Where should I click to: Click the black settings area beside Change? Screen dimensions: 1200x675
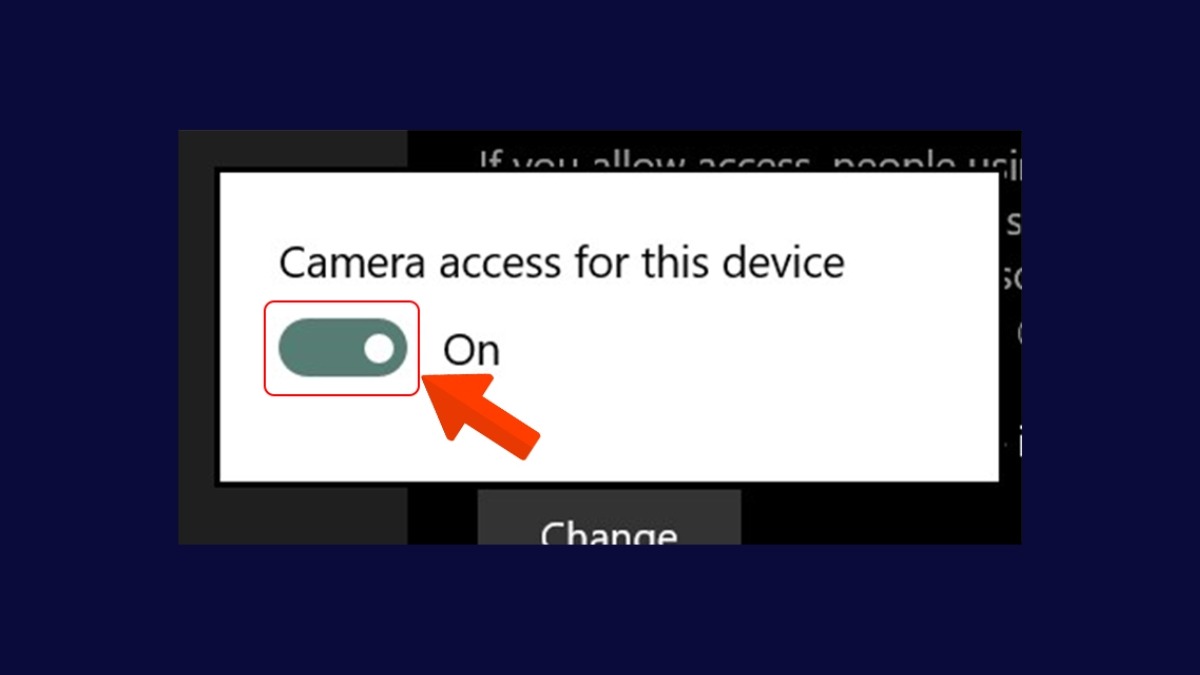(x=880, y=517)
